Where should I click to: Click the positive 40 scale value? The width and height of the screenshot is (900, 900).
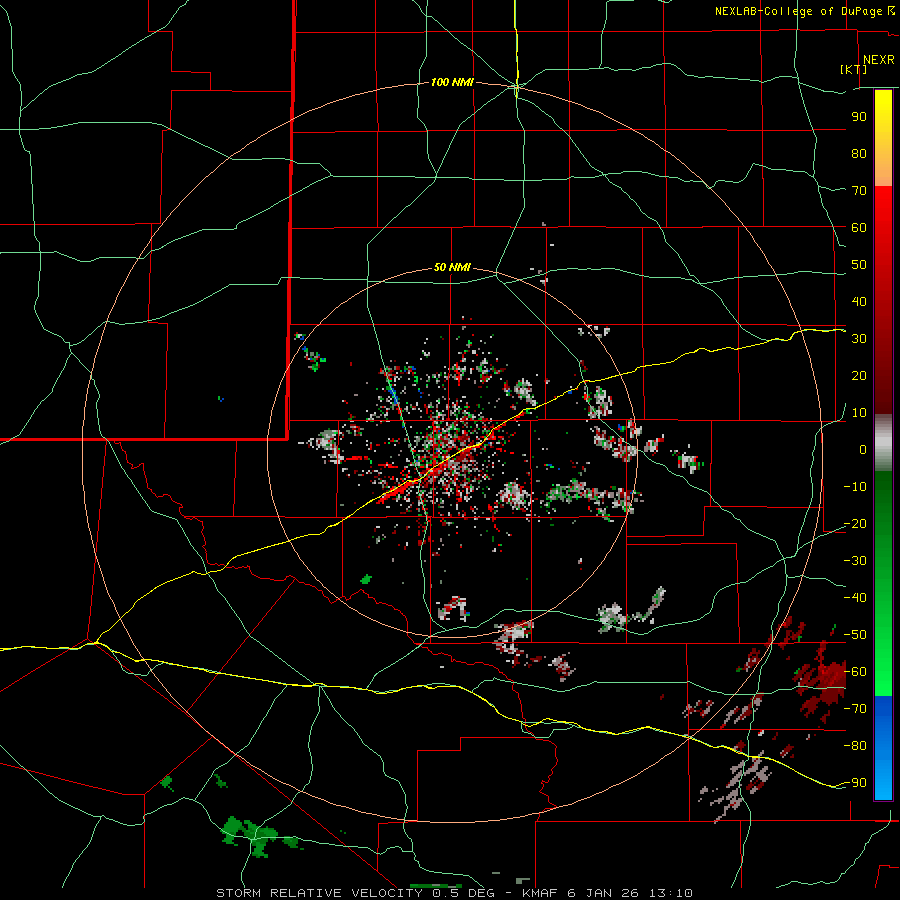coord(859,302)
